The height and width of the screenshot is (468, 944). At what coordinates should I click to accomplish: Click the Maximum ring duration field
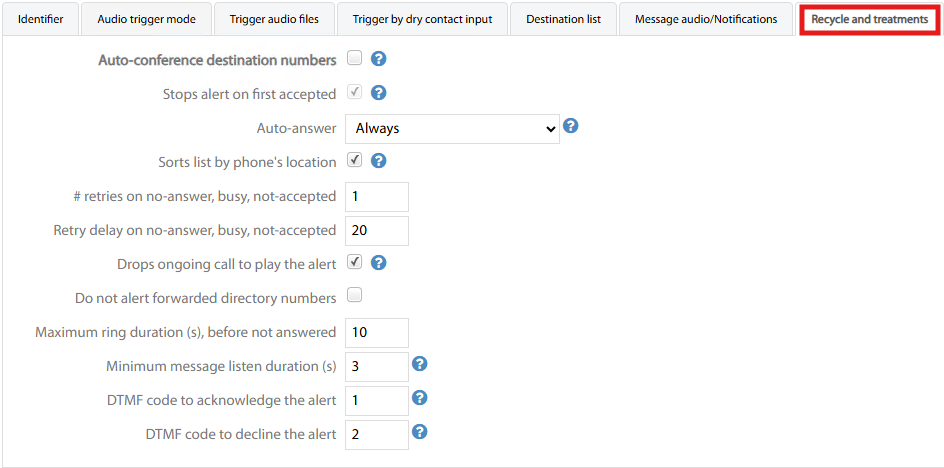coord(377,332)
